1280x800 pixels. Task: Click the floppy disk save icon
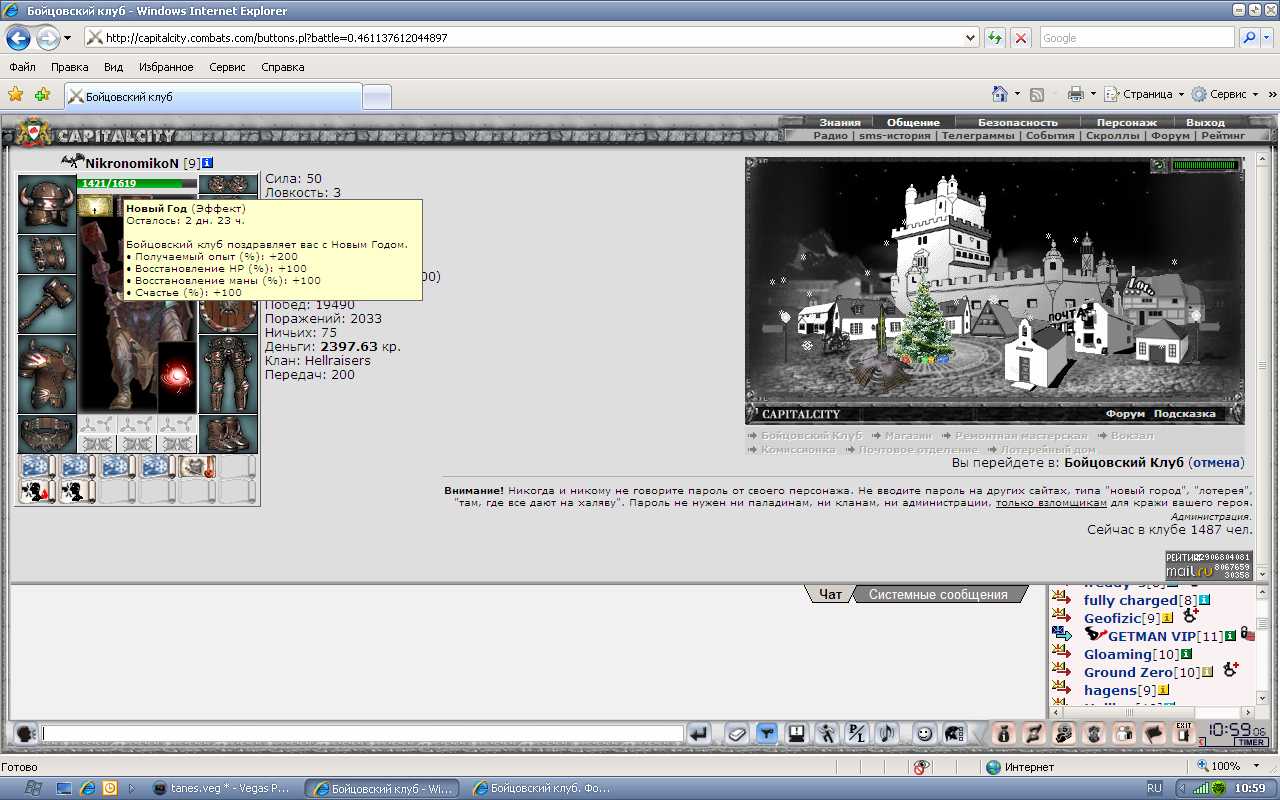[x=796, y=733]
